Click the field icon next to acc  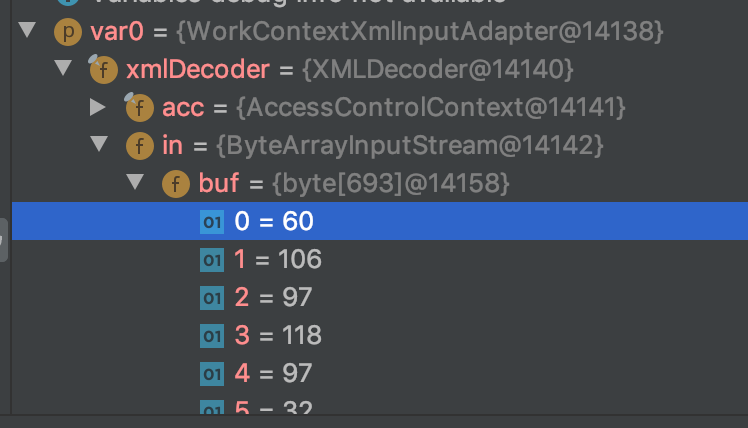pos(139,107)
